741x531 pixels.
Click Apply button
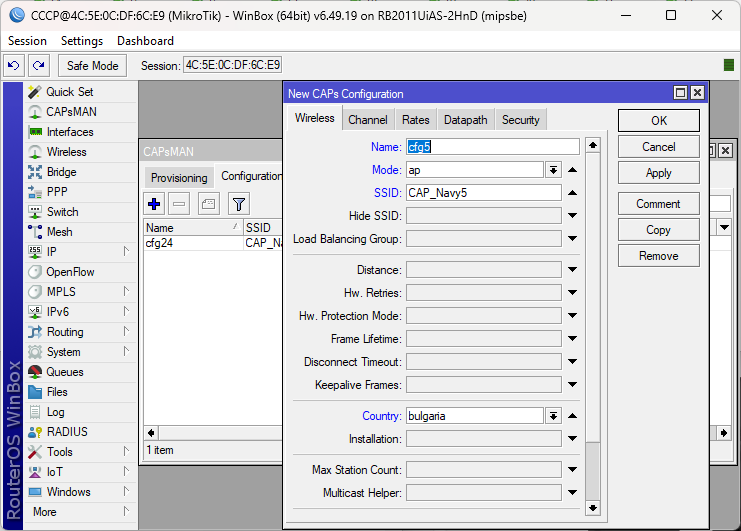coord(659,173)
